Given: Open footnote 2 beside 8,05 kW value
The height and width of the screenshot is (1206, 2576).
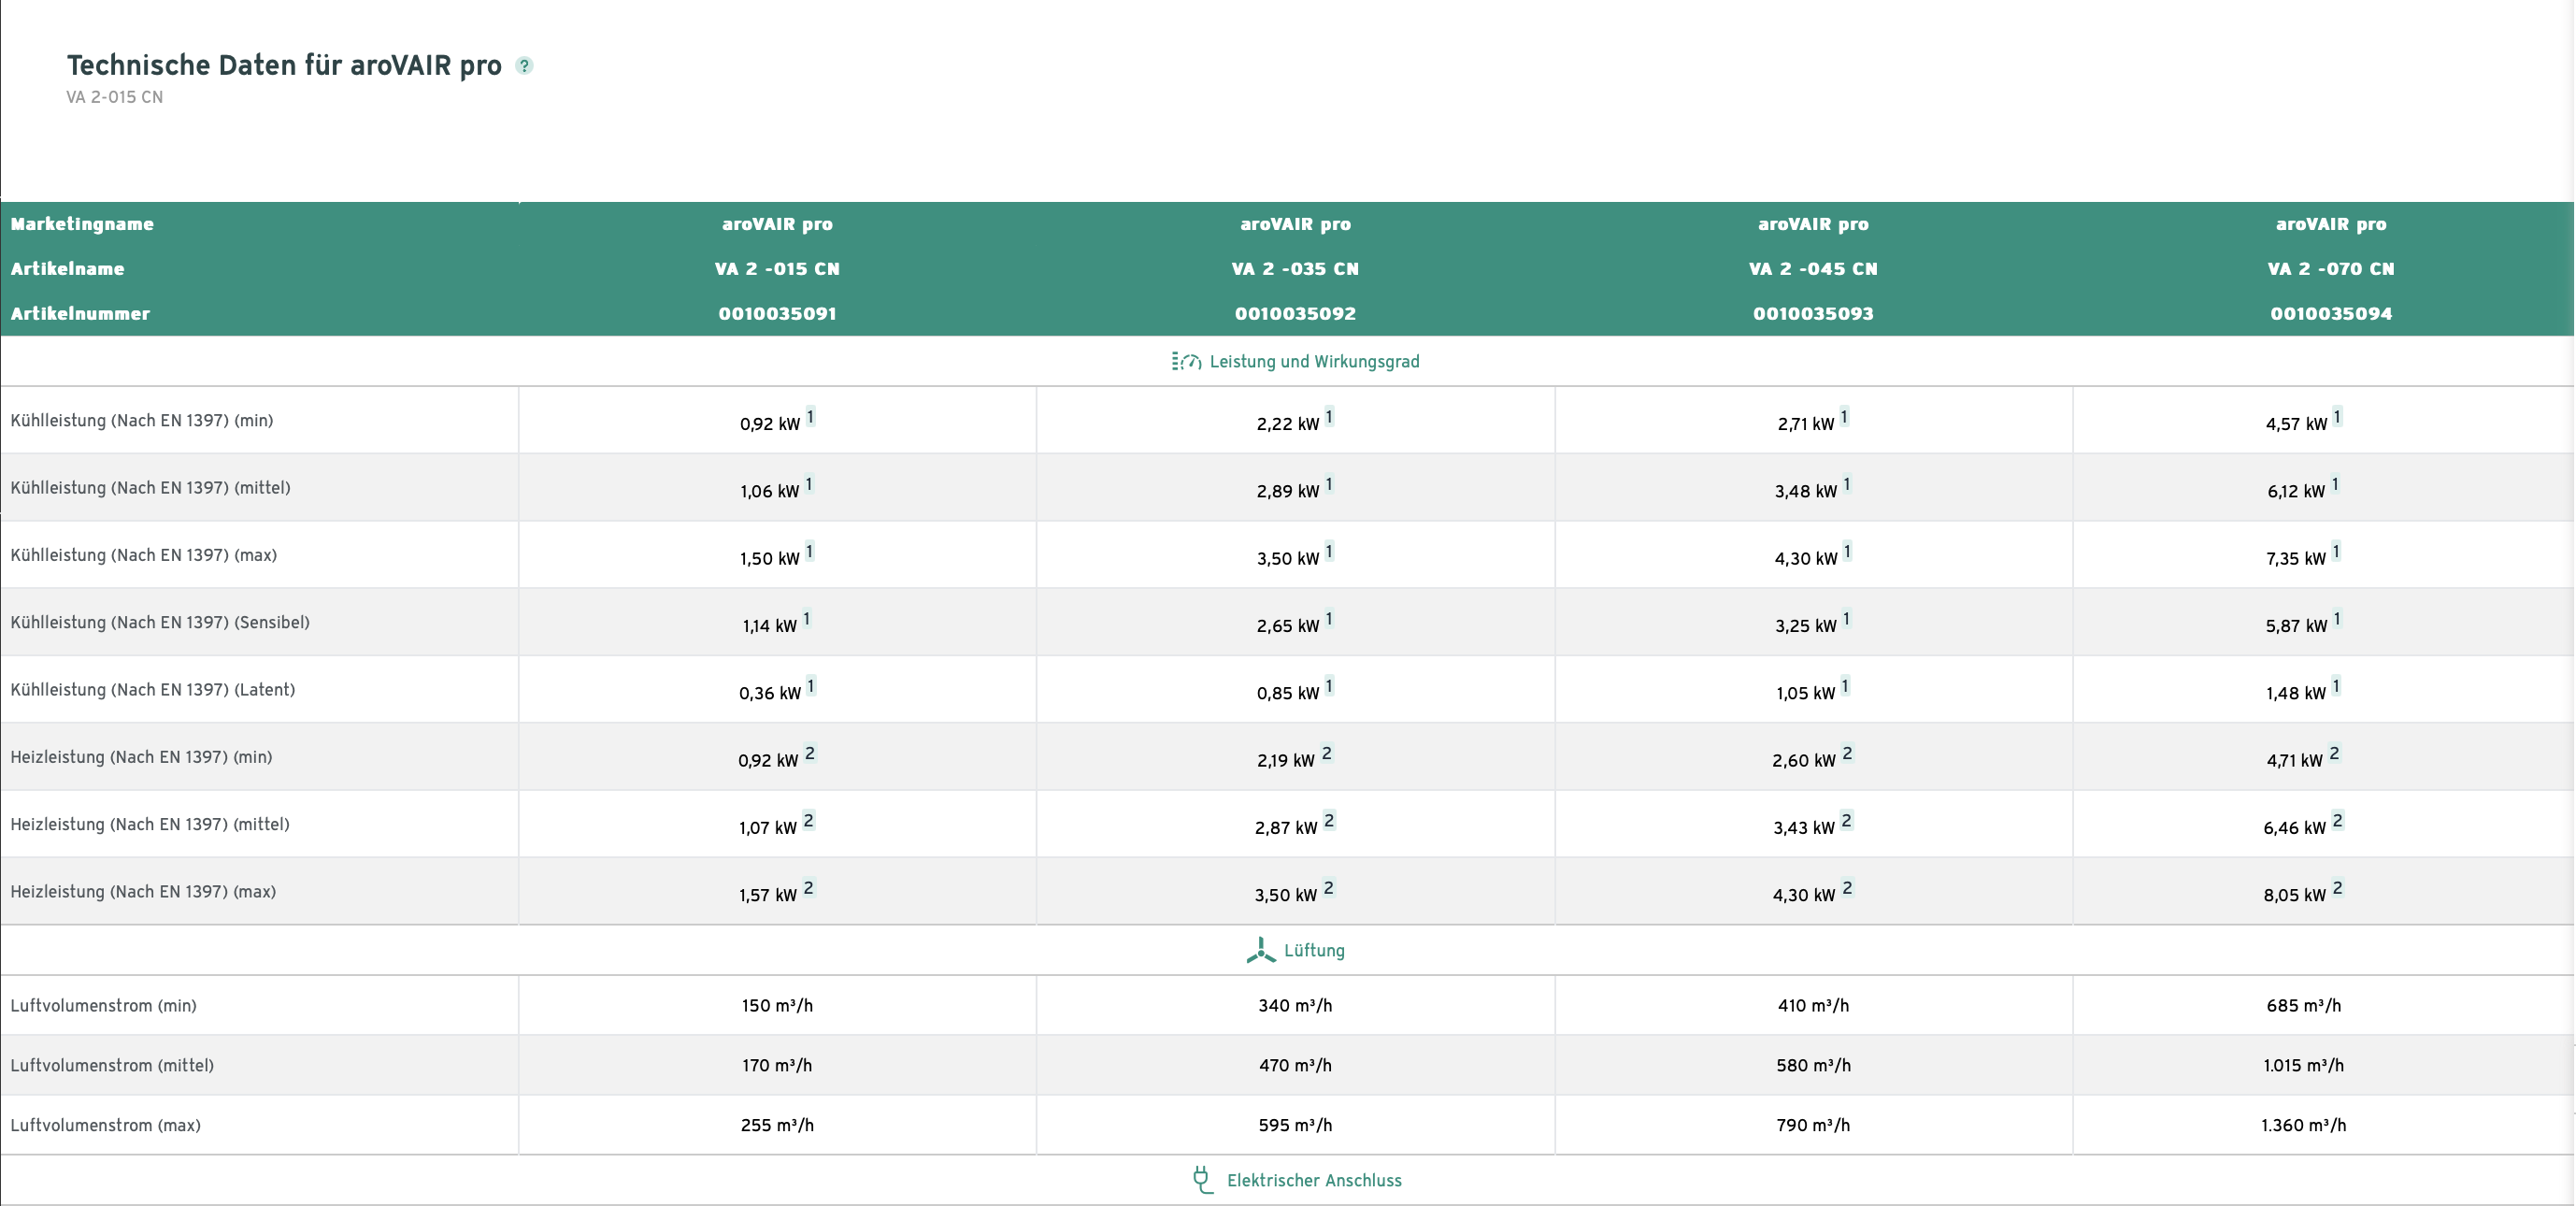Looking at the screenshot, I should (x=2338, y=888).
